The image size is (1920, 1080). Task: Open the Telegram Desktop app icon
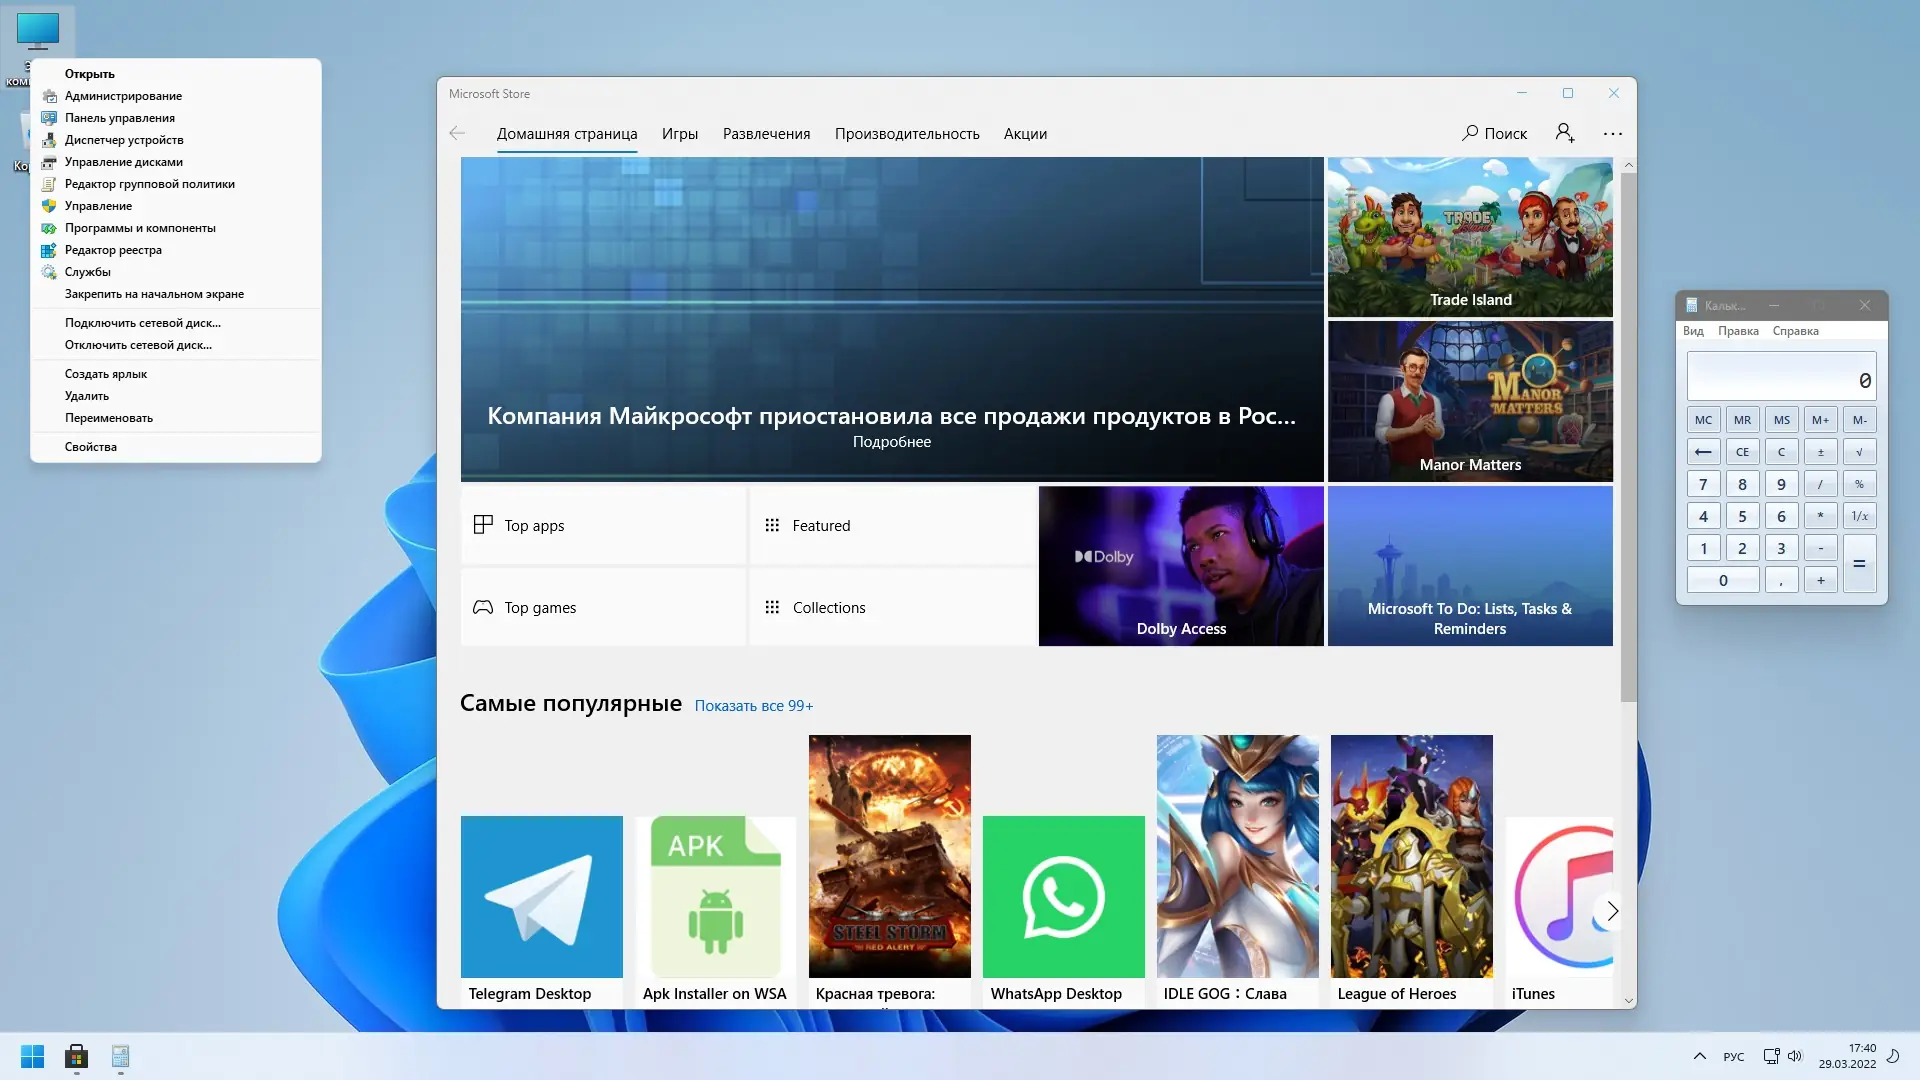pos(541,896)
